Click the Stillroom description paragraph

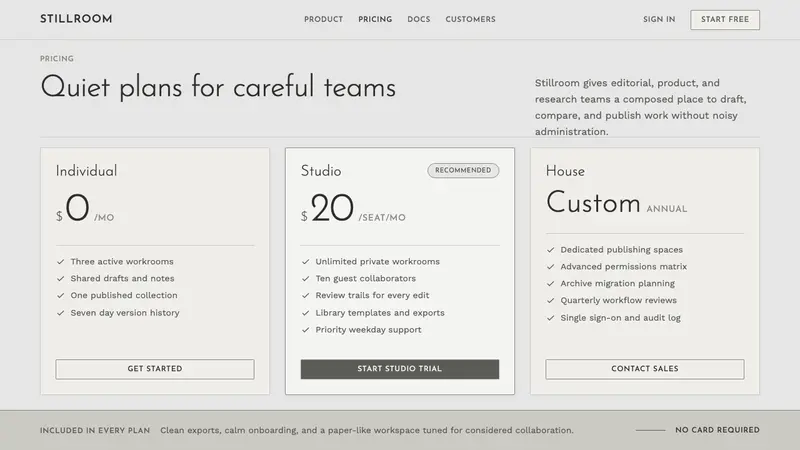point(641,107)
